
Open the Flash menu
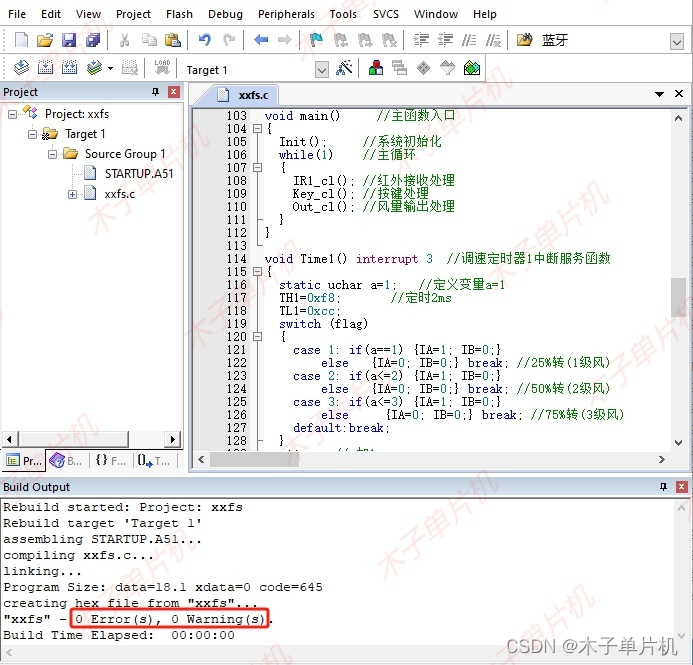[x=179, y=14]
